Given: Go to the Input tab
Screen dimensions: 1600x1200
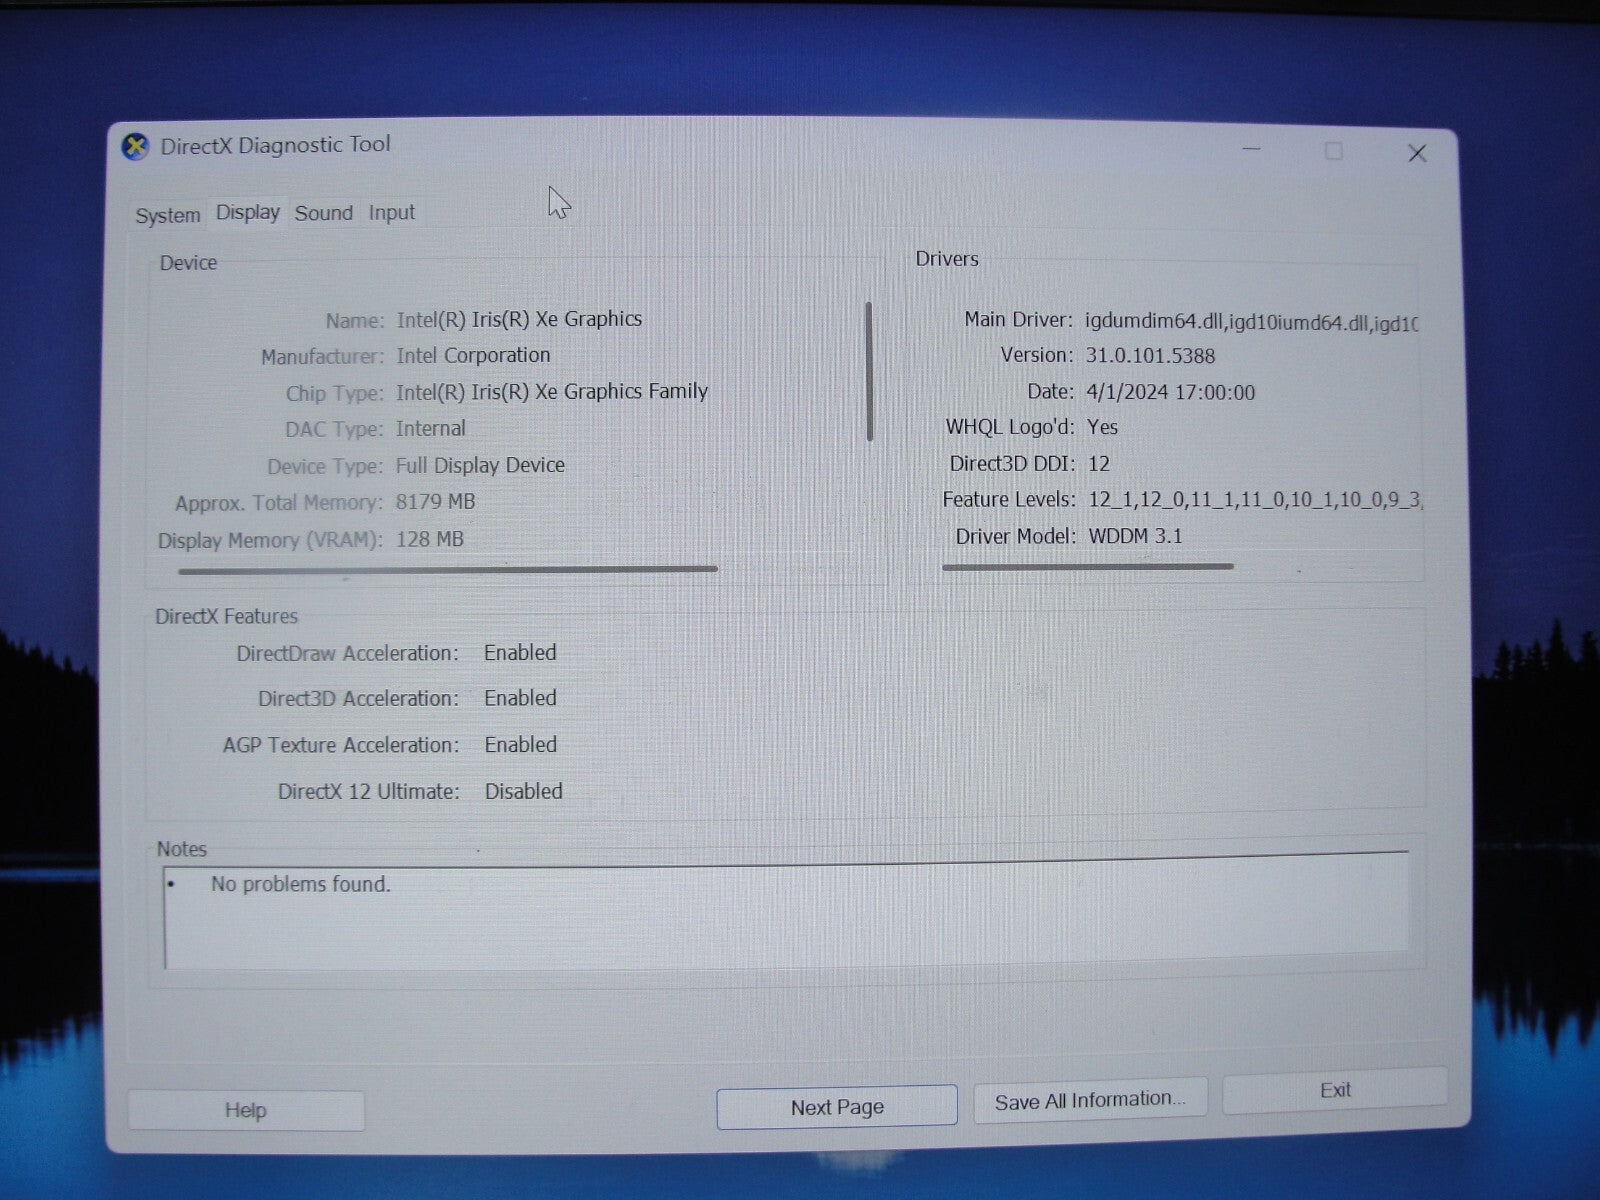Looking at the screenshot, I should click(391, 213).
